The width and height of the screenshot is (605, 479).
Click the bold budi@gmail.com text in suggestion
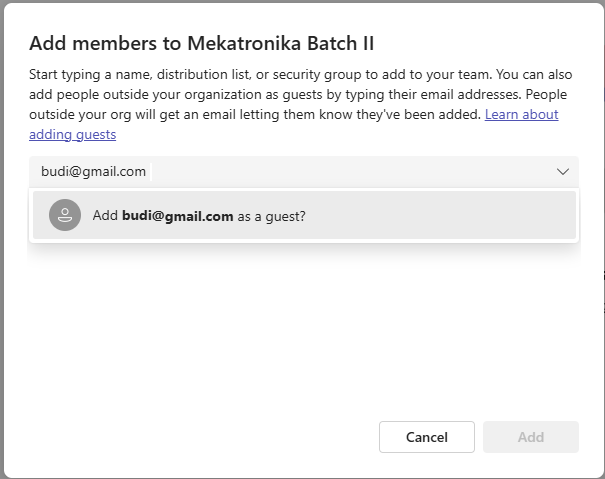(x=178, y=215)
